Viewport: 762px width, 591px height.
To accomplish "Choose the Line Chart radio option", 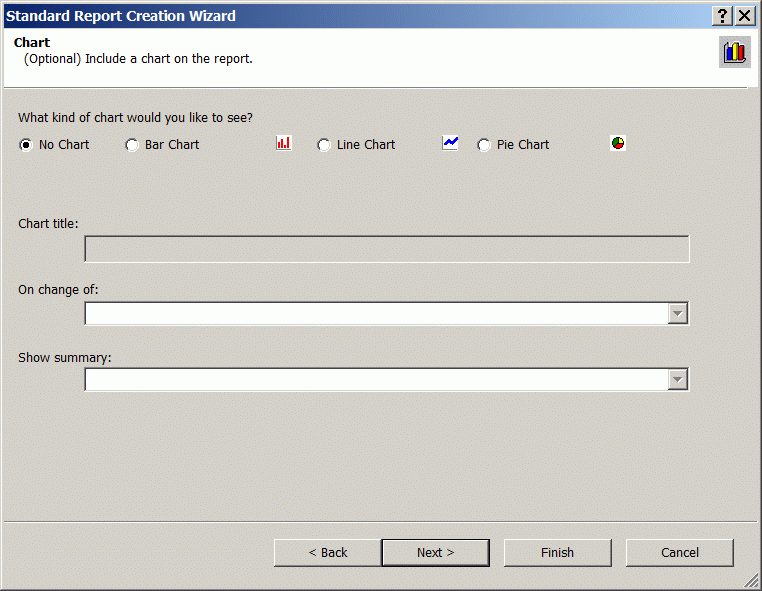I will 324,145.
